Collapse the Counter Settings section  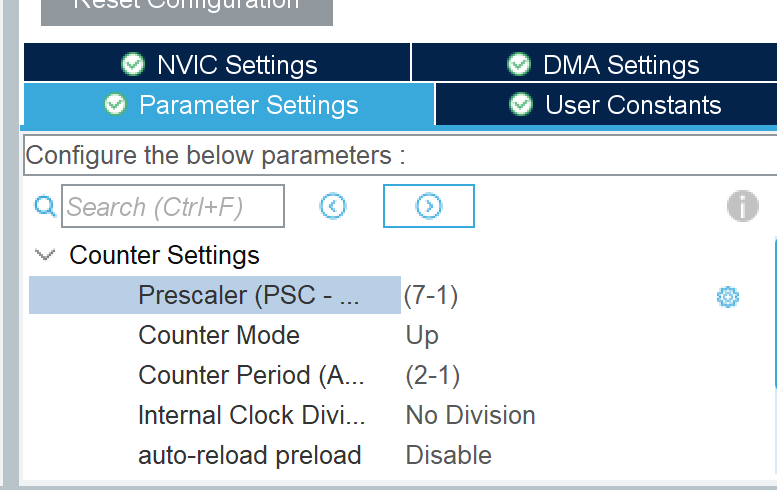click(x=45, y=255)
